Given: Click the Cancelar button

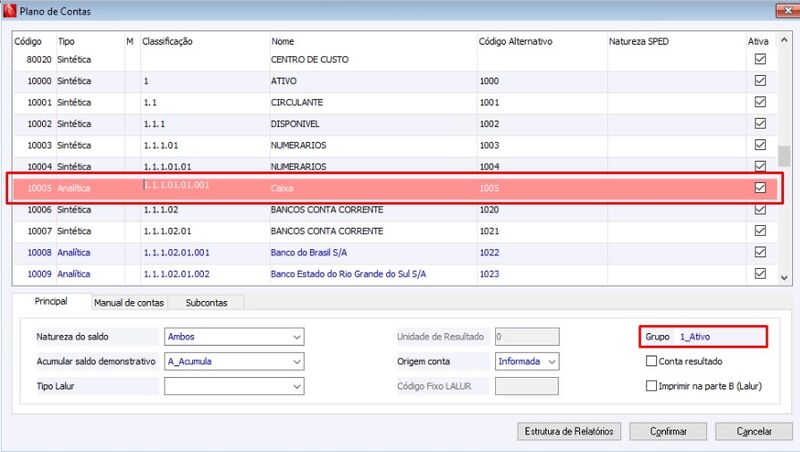Looking at the screenshot, I should coord(754,432).
